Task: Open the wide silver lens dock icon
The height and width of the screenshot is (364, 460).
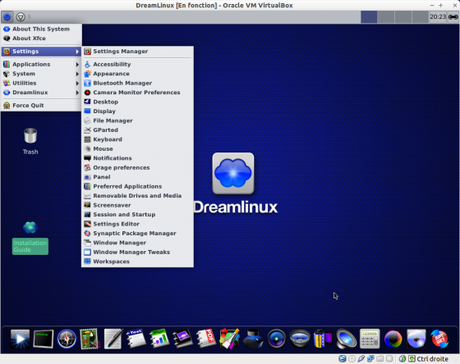Action: tap(300, 339)
